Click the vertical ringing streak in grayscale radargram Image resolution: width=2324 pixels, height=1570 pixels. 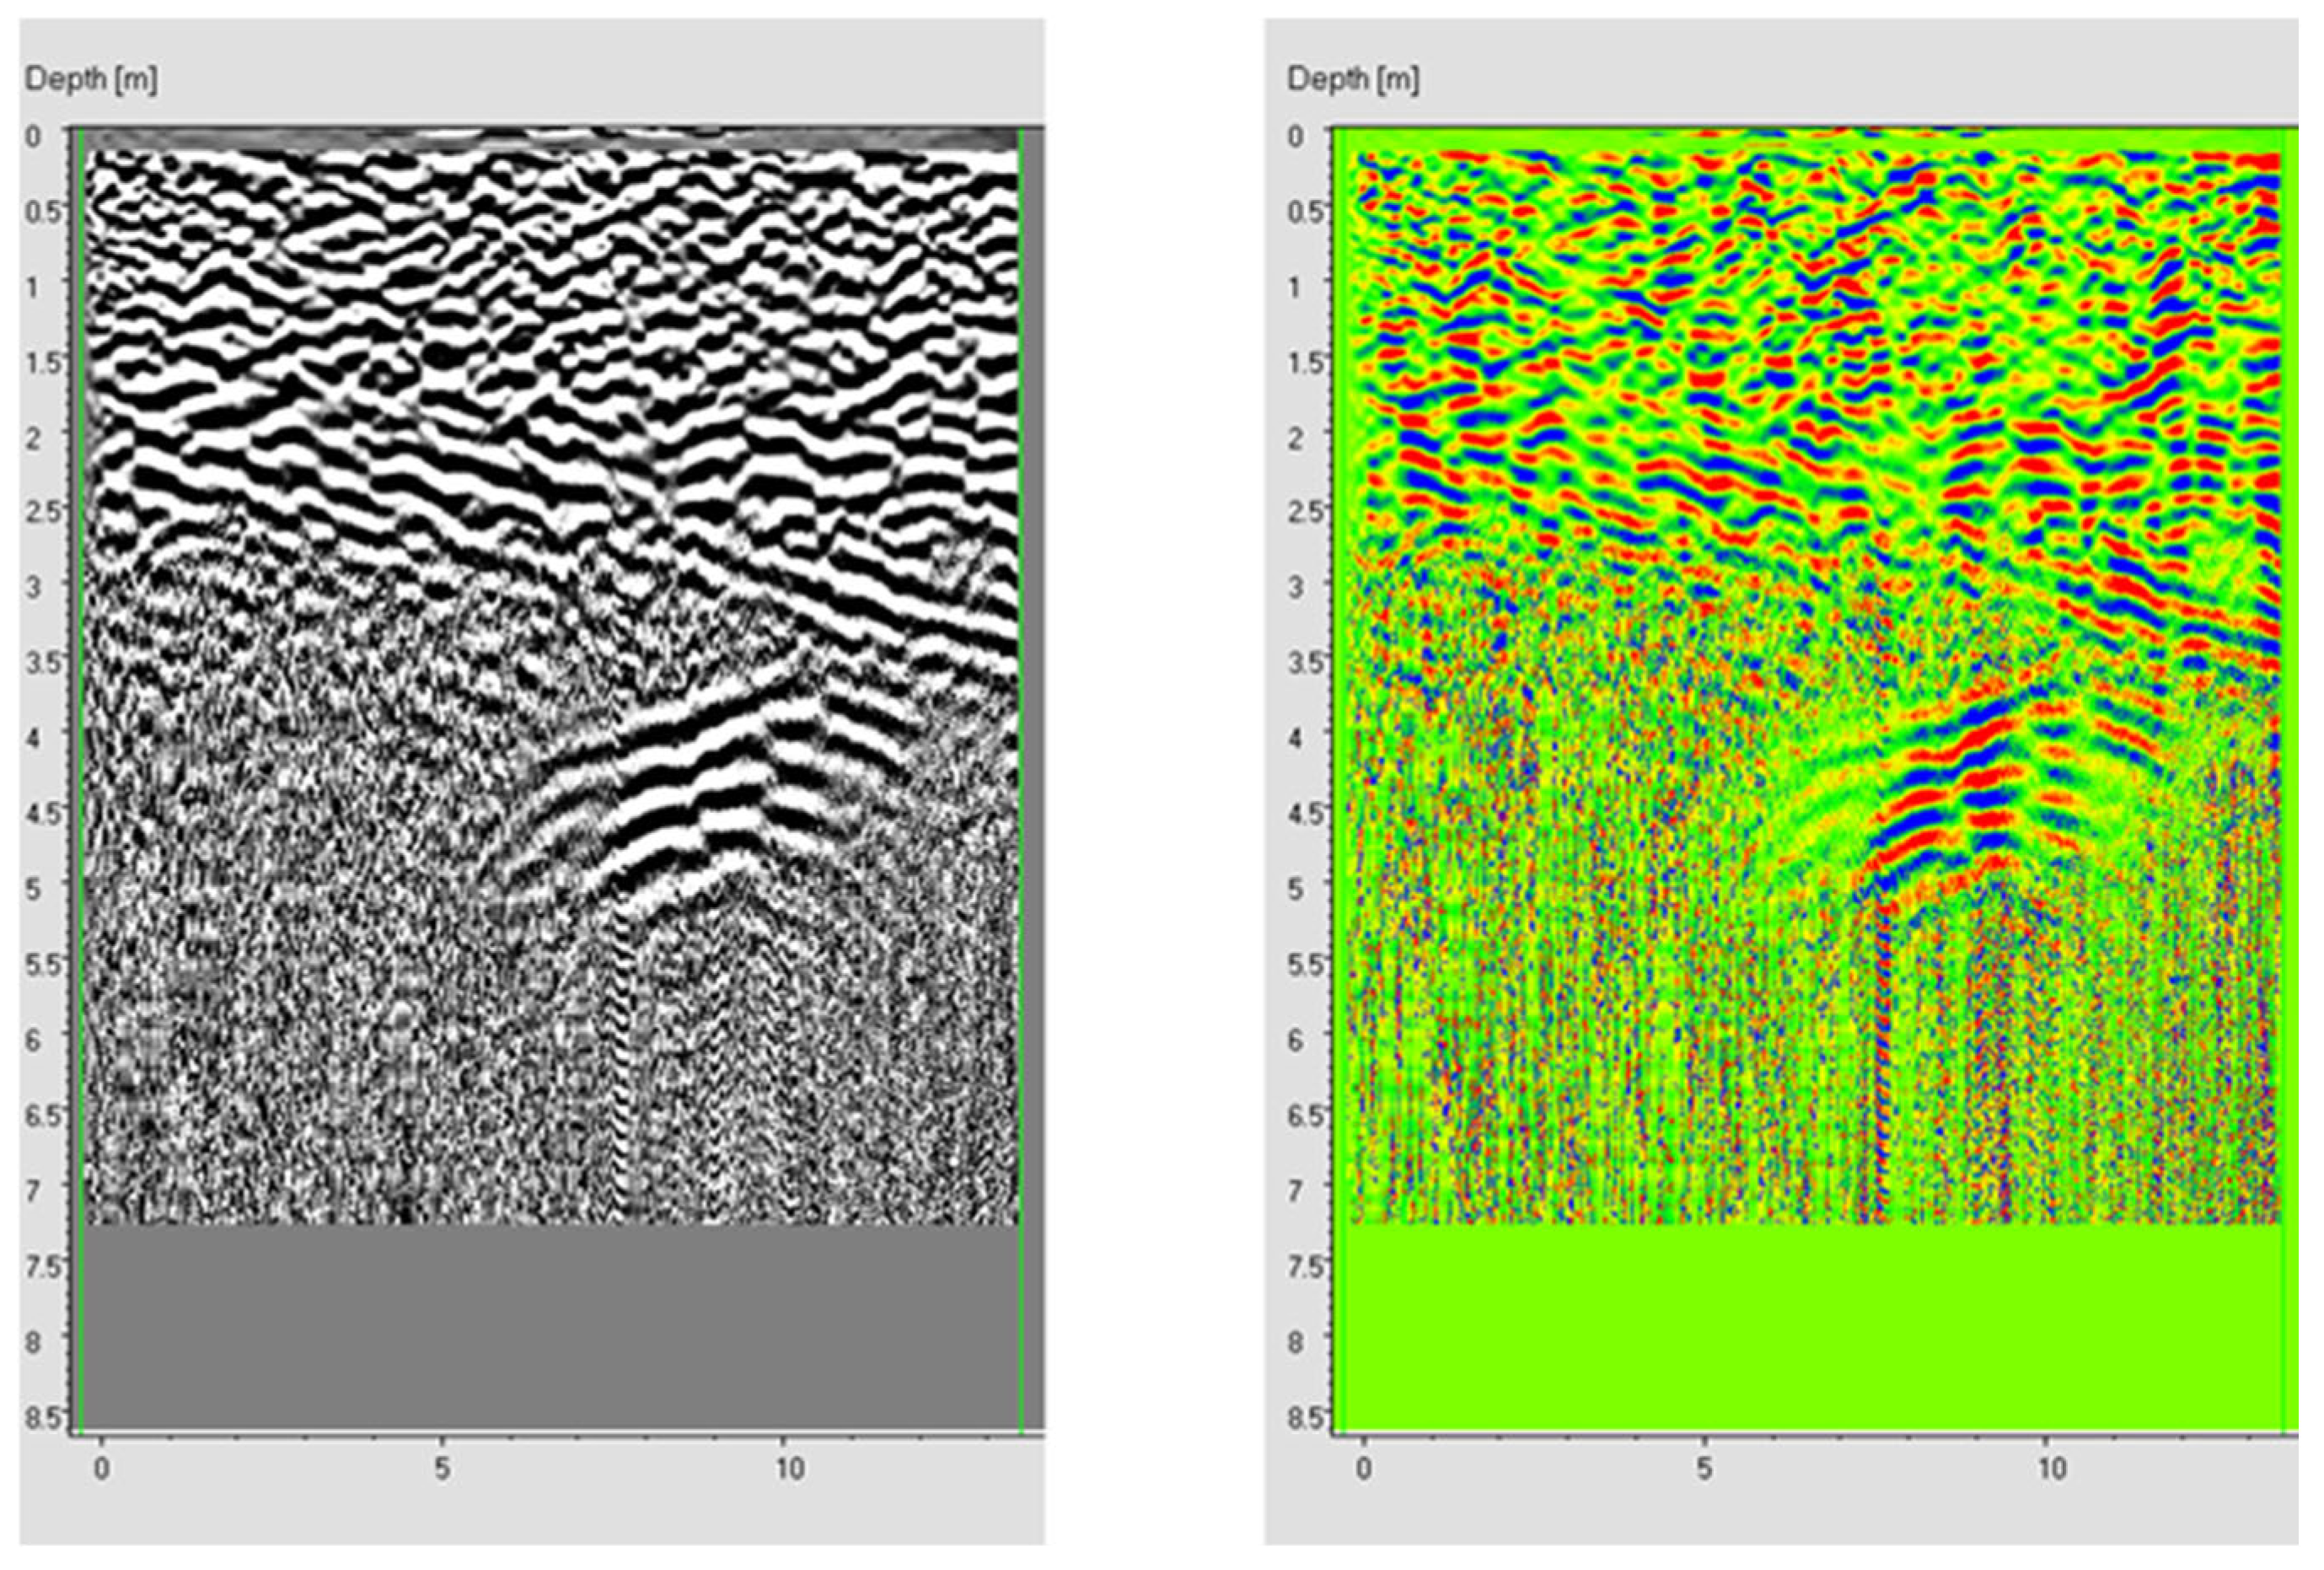click(x=622, y=1050)
